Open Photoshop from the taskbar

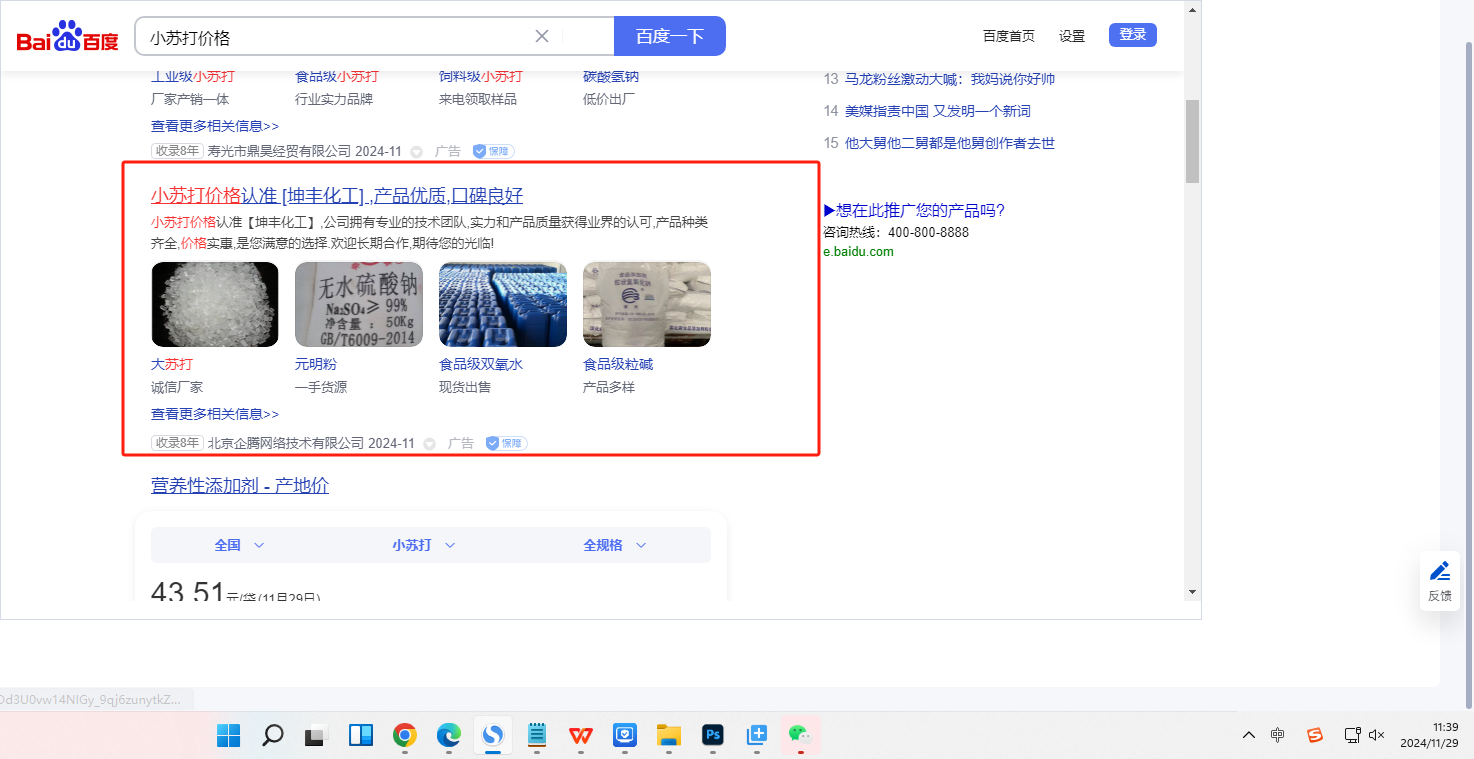pyautogui.click(x=713, y=736)
